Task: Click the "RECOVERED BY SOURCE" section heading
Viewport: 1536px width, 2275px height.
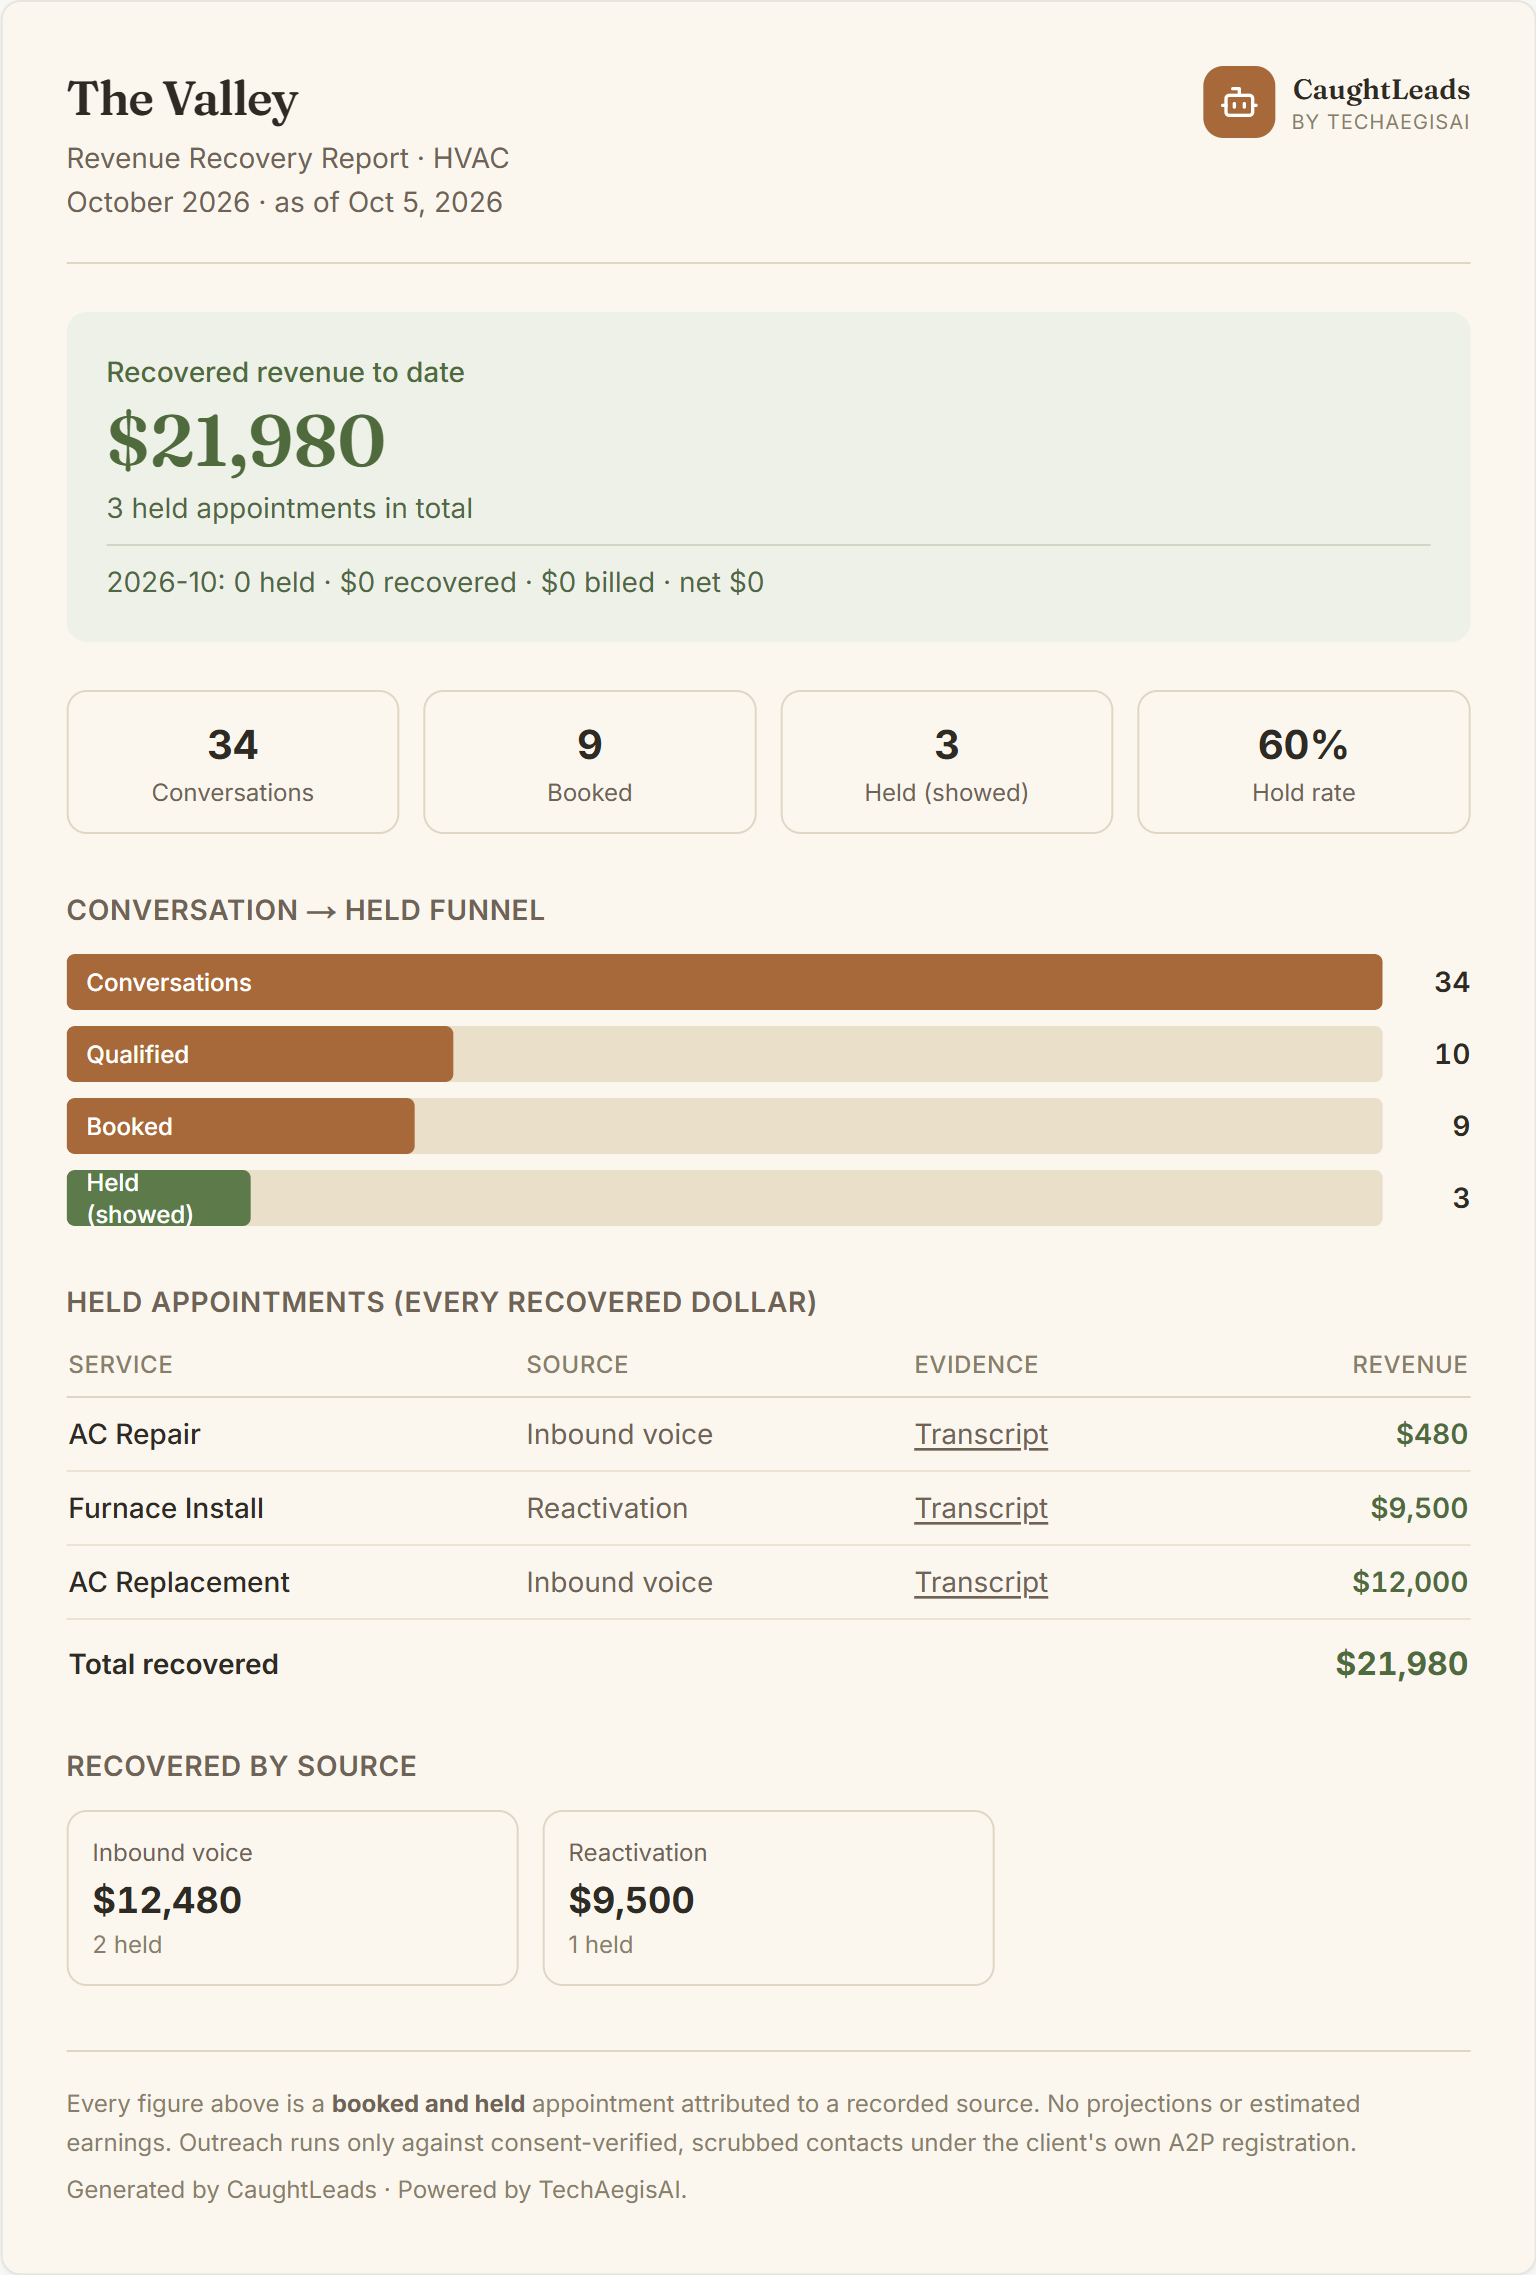Action: pos(242,1766)
